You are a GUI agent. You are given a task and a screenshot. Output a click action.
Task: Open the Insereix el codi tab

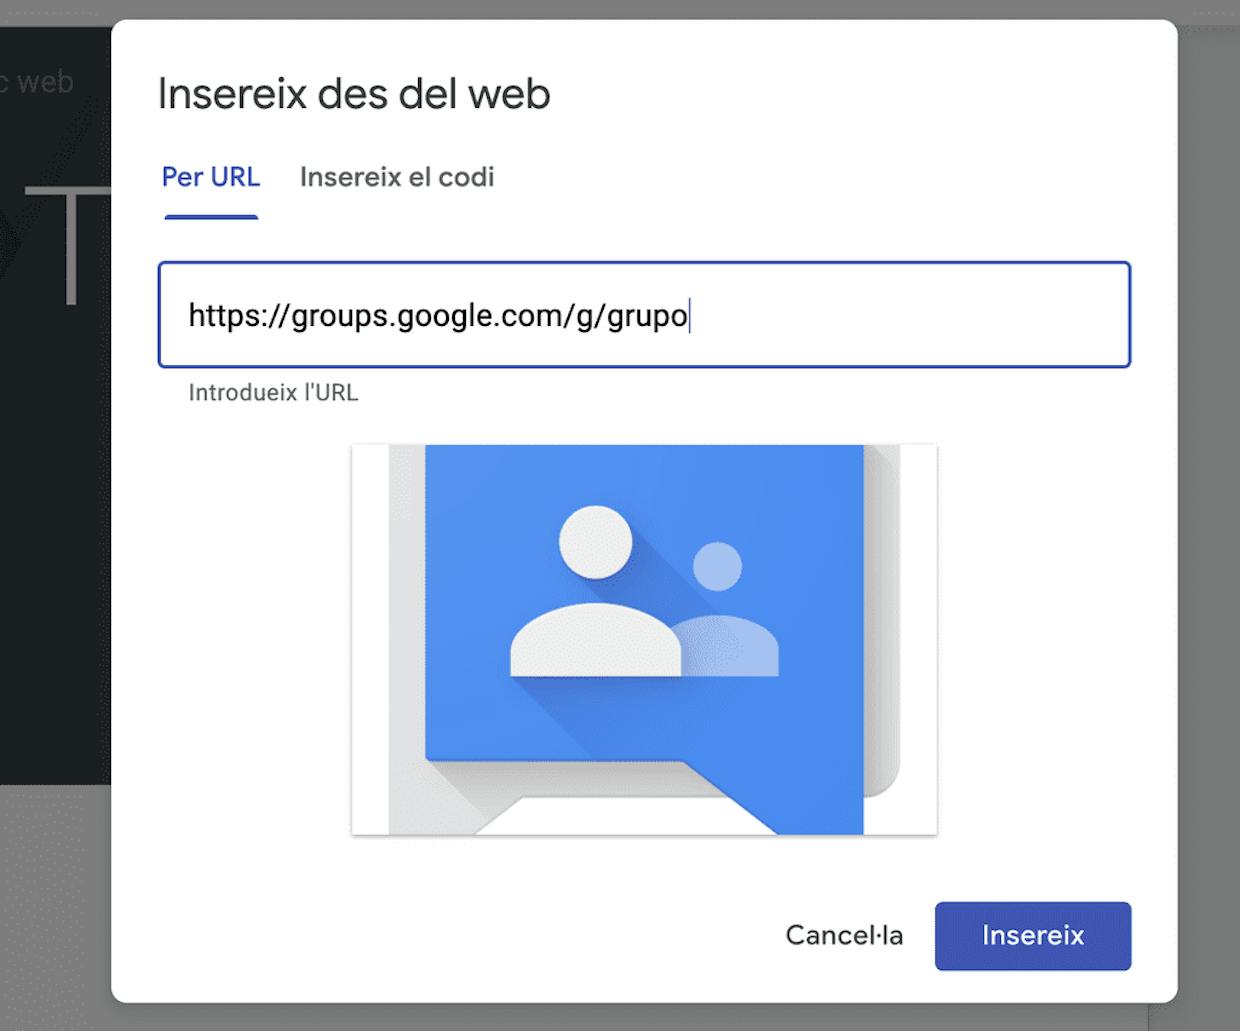397,177
